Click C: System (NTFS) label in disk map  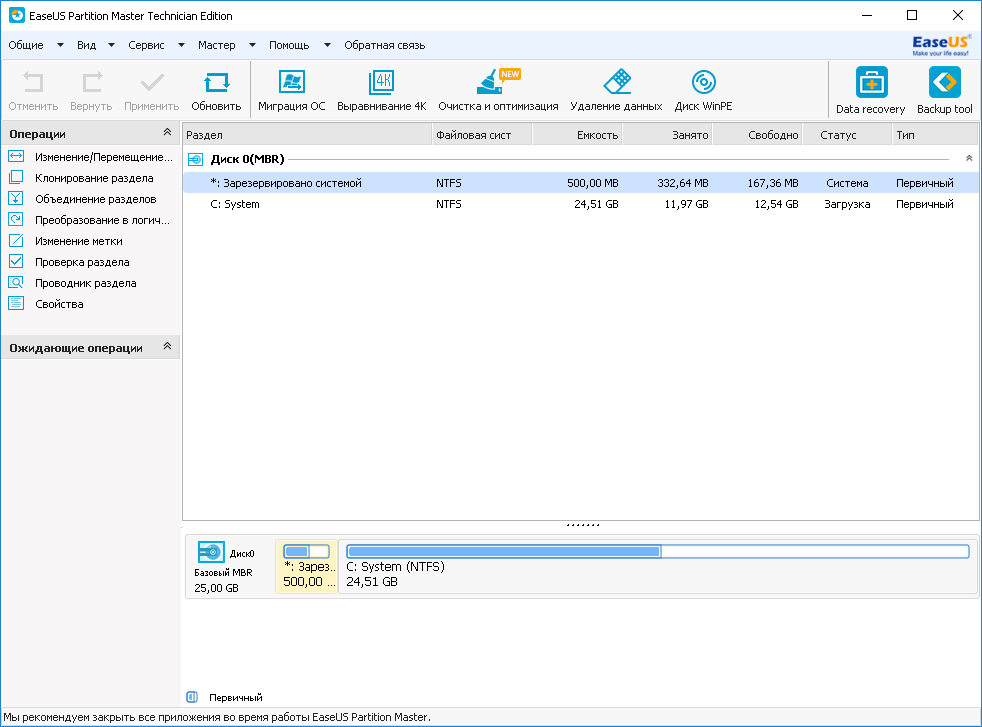(395, 567)
